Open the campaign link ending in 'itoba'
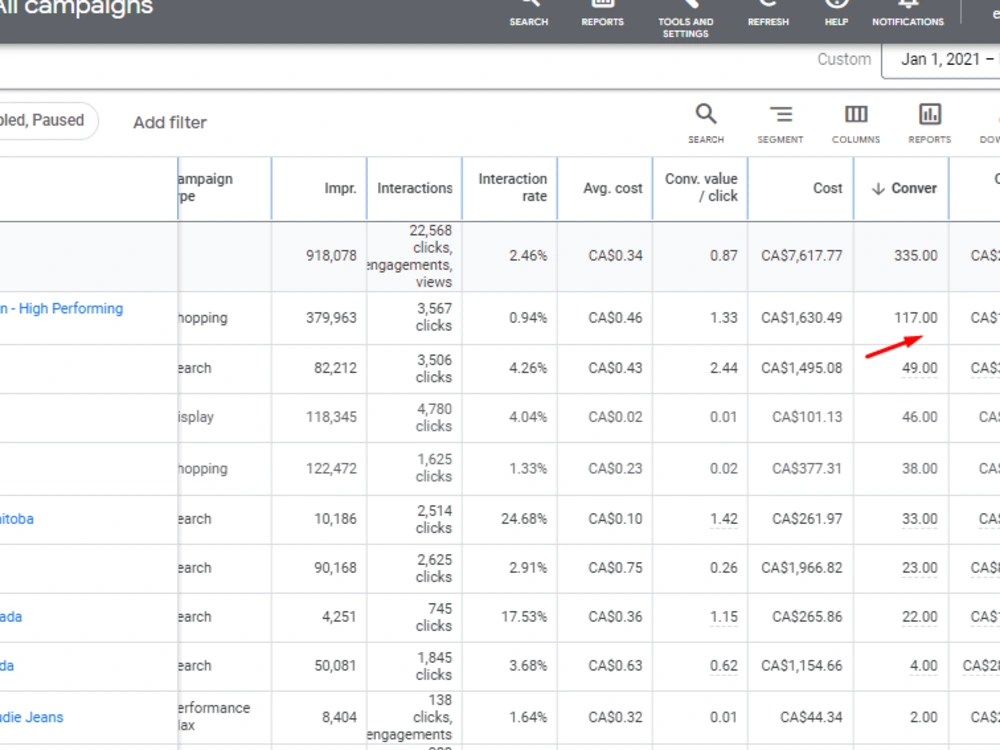Image resolution: width=1000 pixels, height=750 pixels. pyautogui.click(x=17, y=519)
